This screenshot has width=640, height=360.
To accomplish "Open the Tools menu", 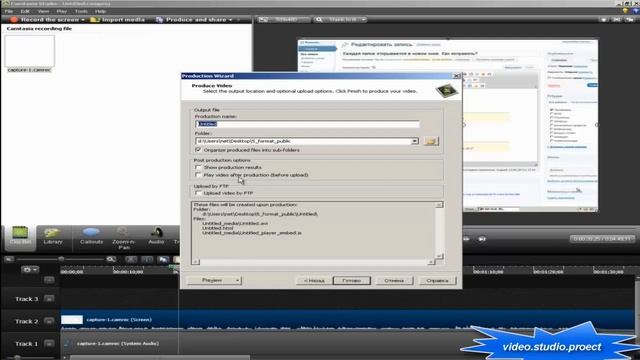I will tap(81, 11).
